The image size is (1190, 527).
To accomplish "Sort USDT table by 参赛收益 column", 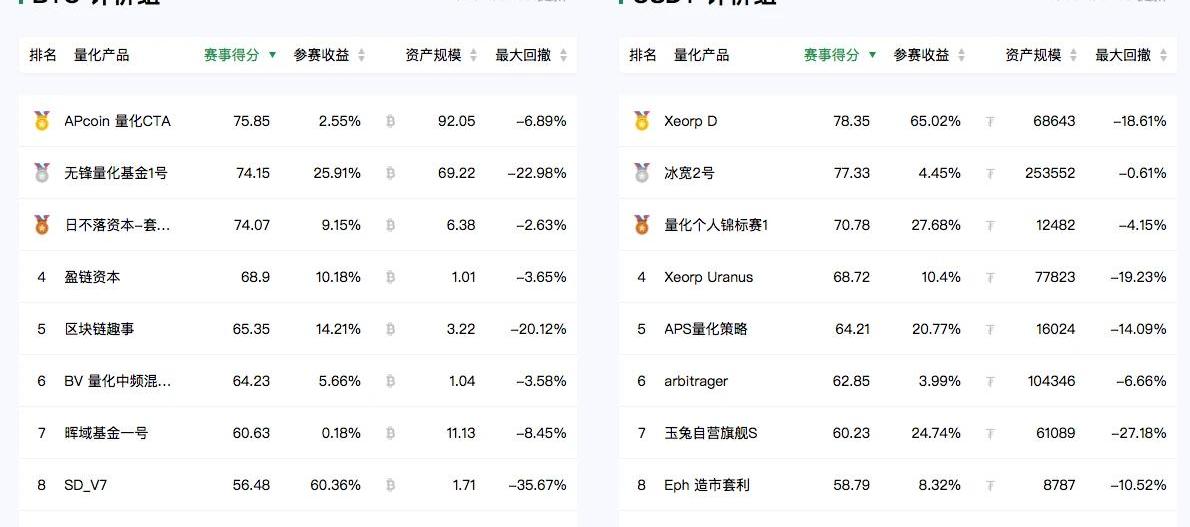I will tap(930, 55).
